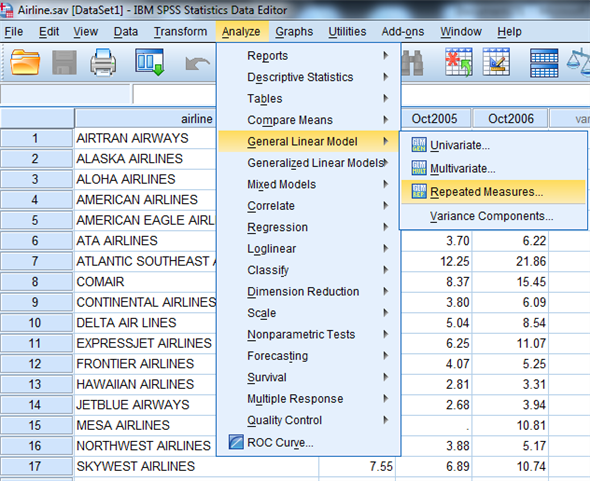Click the Undo arrow icon
Screen dimensions: 590x481
(x=198, y=64)
